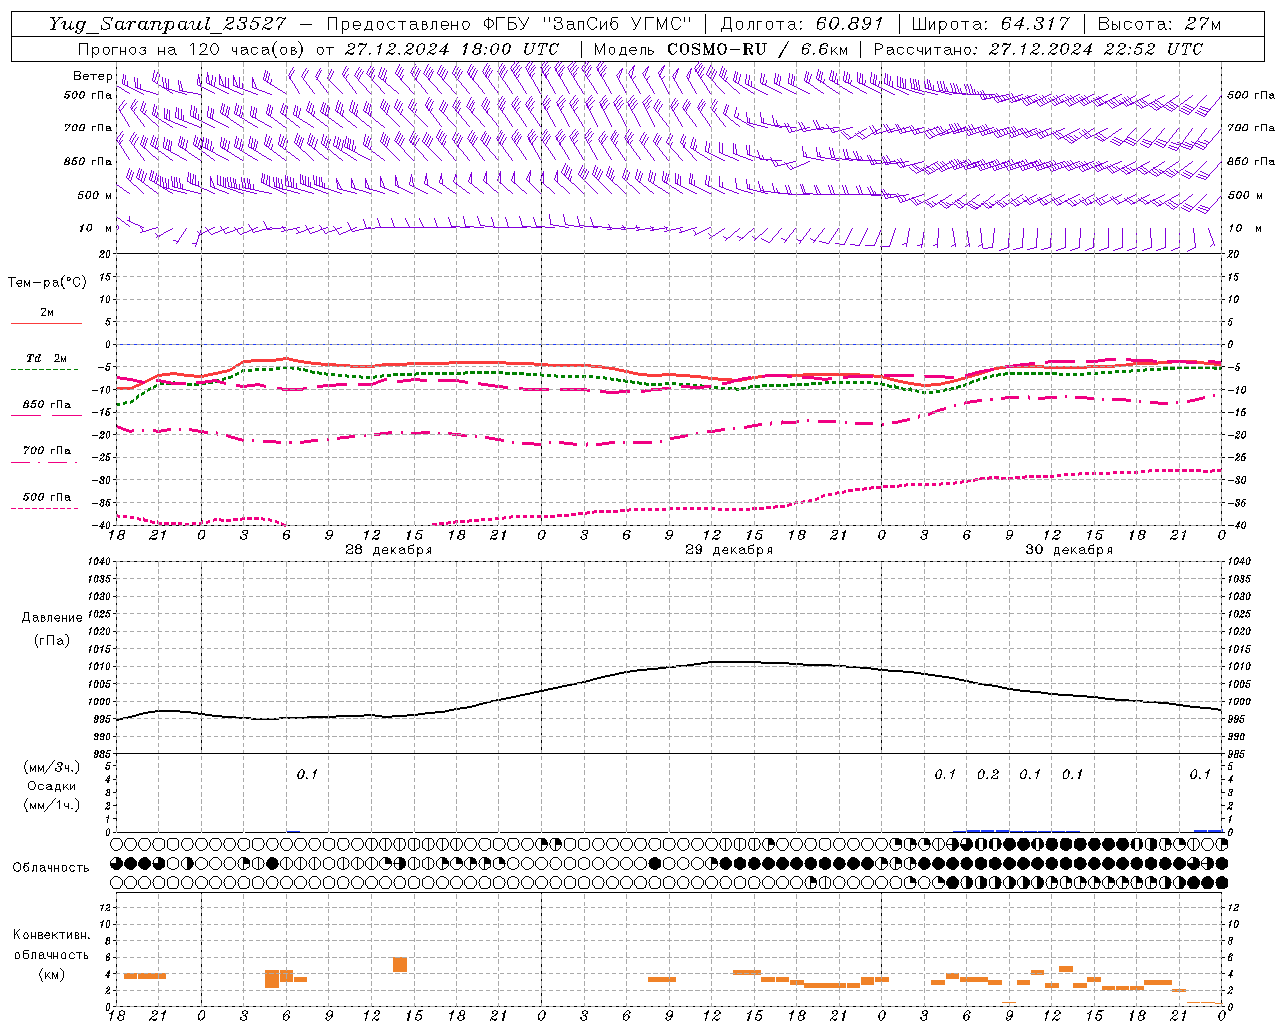Click the 0.1 precipitation value on 28 декабря
Screen dimensions: 1280x1024
coord(307,774)
